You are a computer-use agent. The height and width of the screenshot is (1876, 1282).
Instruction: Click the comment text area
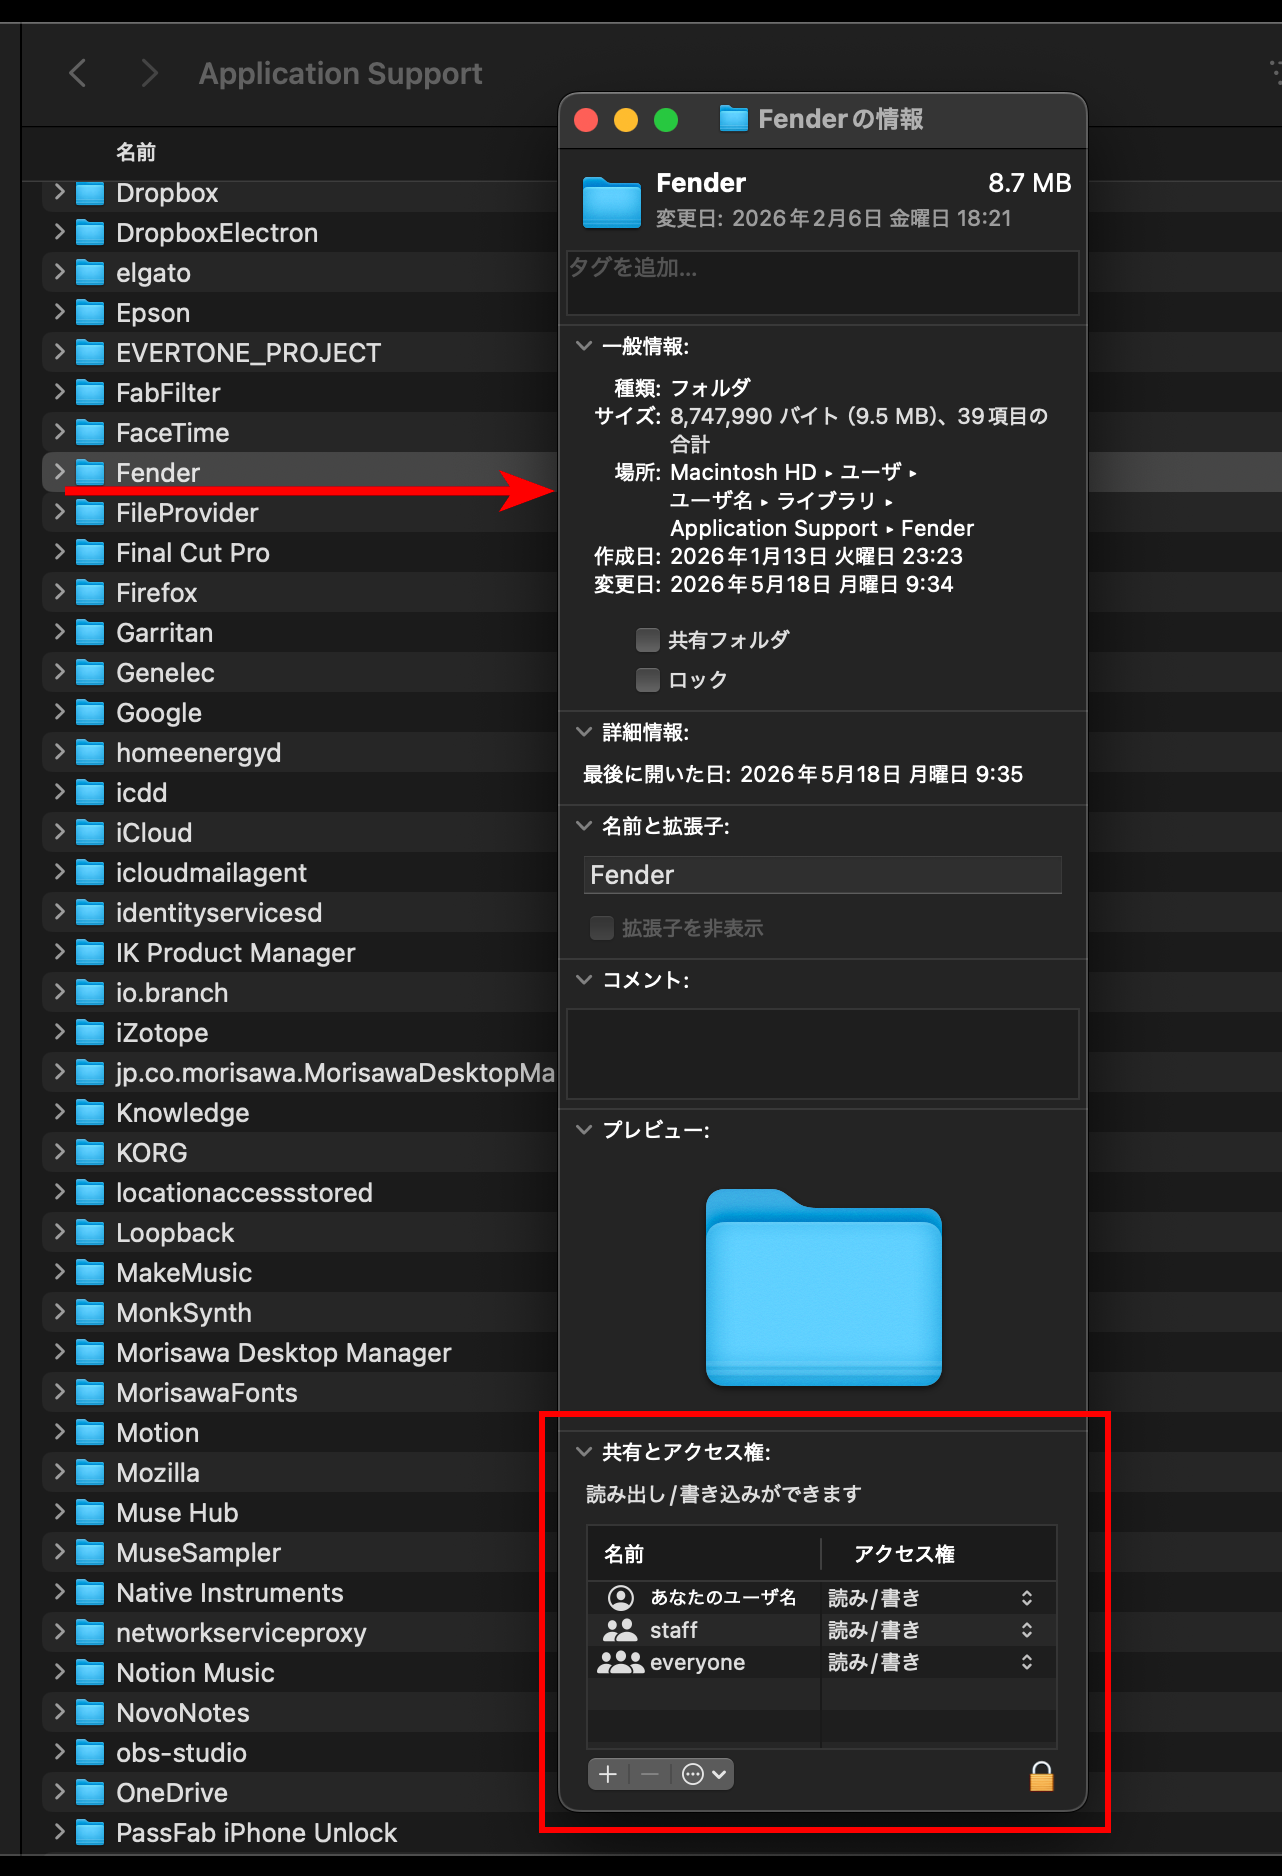click(x=822, y=1054)
